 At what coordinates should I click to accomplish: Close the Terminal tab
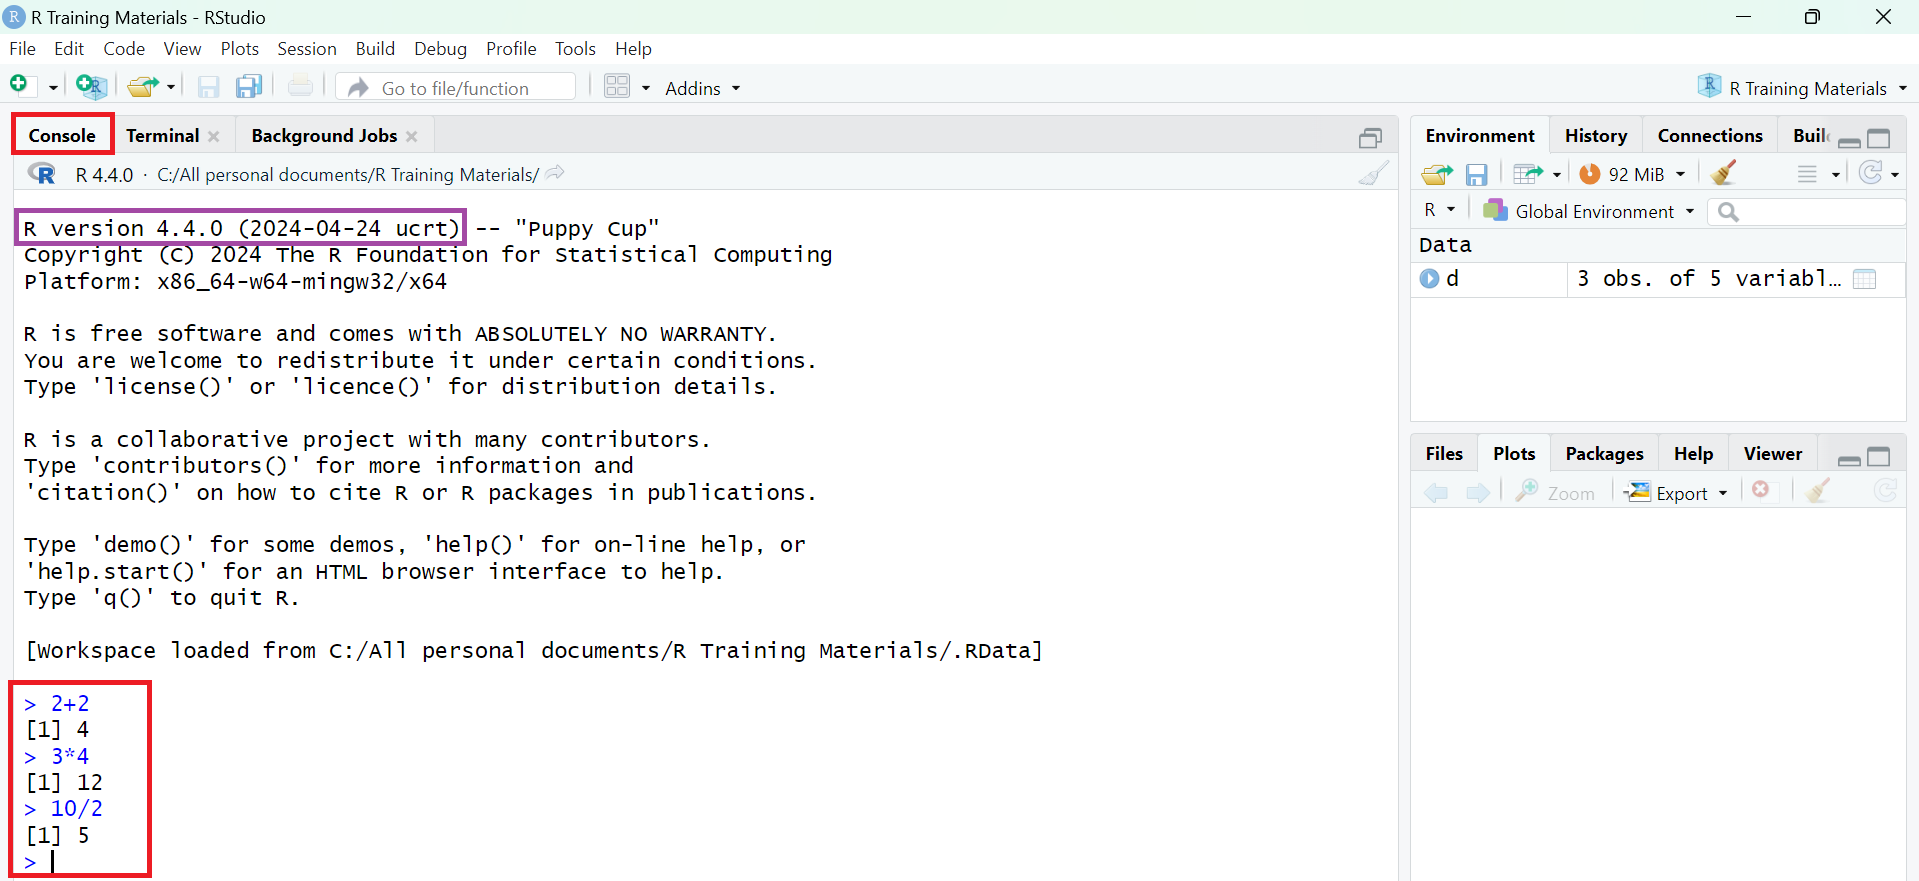point(214,136)
